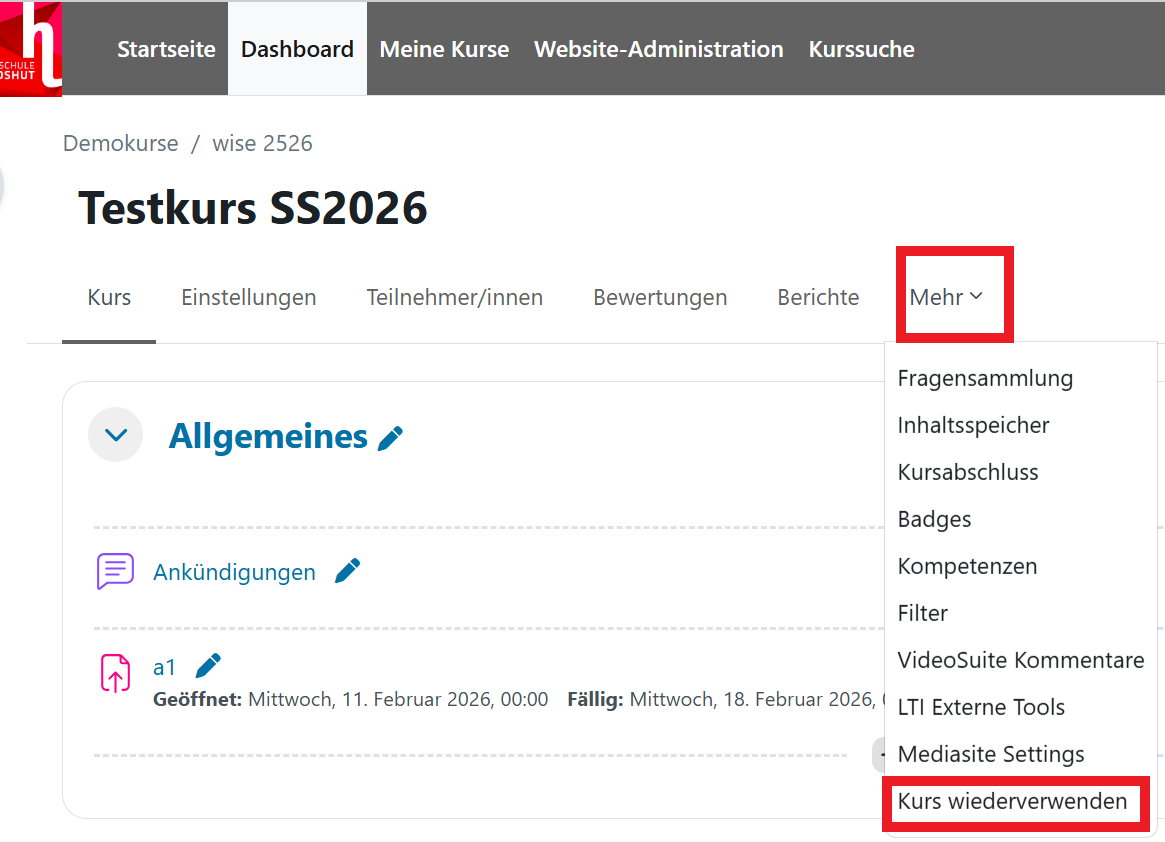The width and height of the screenshot is (1165, 842).
Task: Click the Hochschule Landshut logo
Action: click(31, 48)
